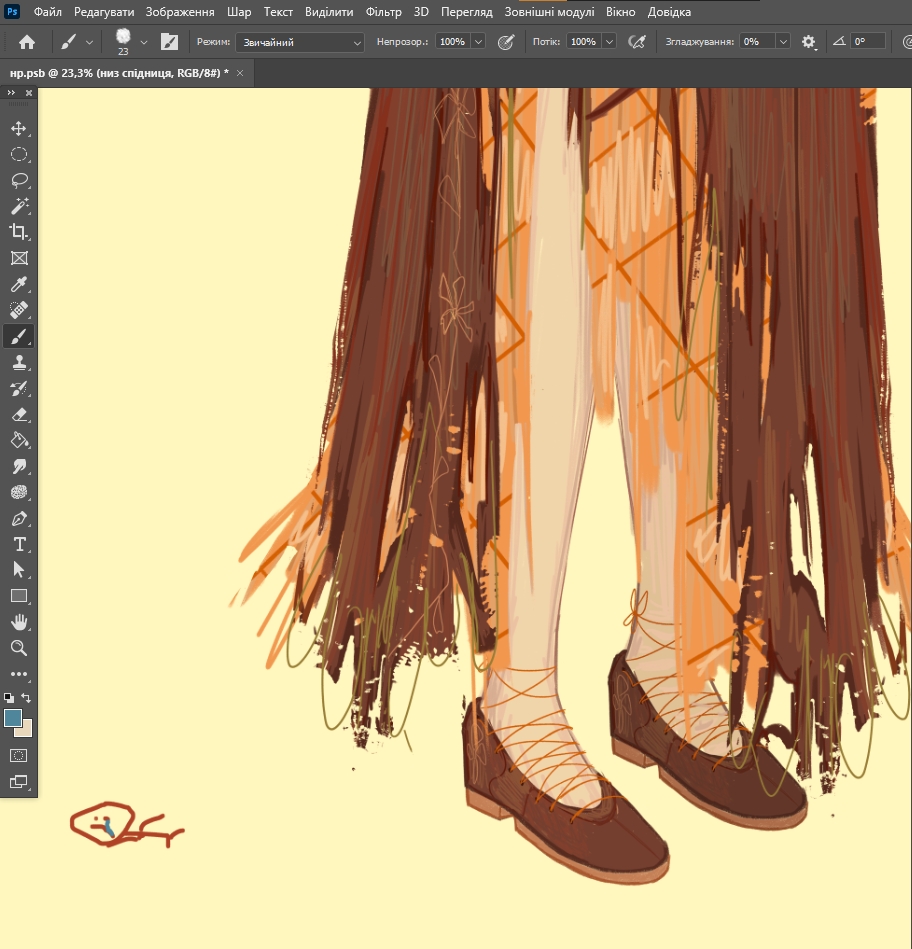Screen dimensions: 912x949
Task: Open the opacity slider dropdown arrow
Action: pos(478,42)
